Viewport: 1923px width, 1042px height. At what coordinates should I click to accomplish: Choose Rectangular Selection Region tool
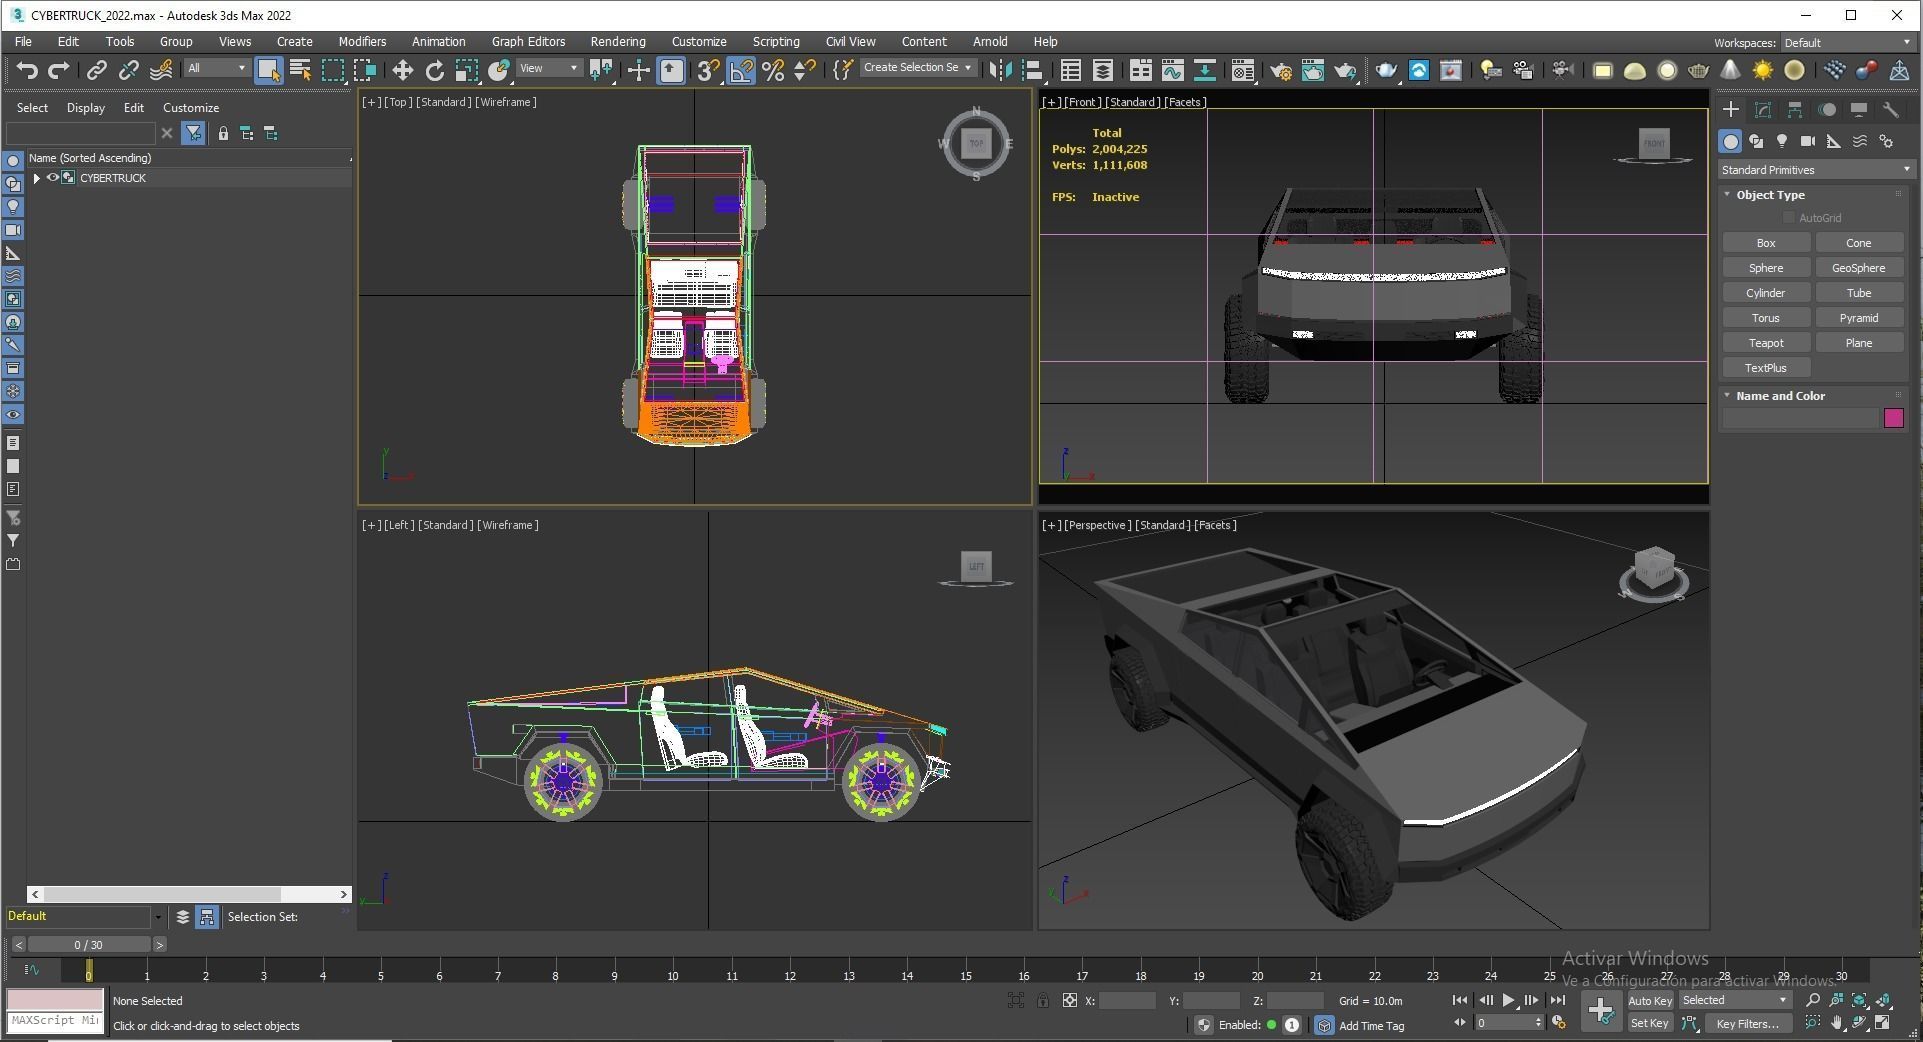[332, 70]
